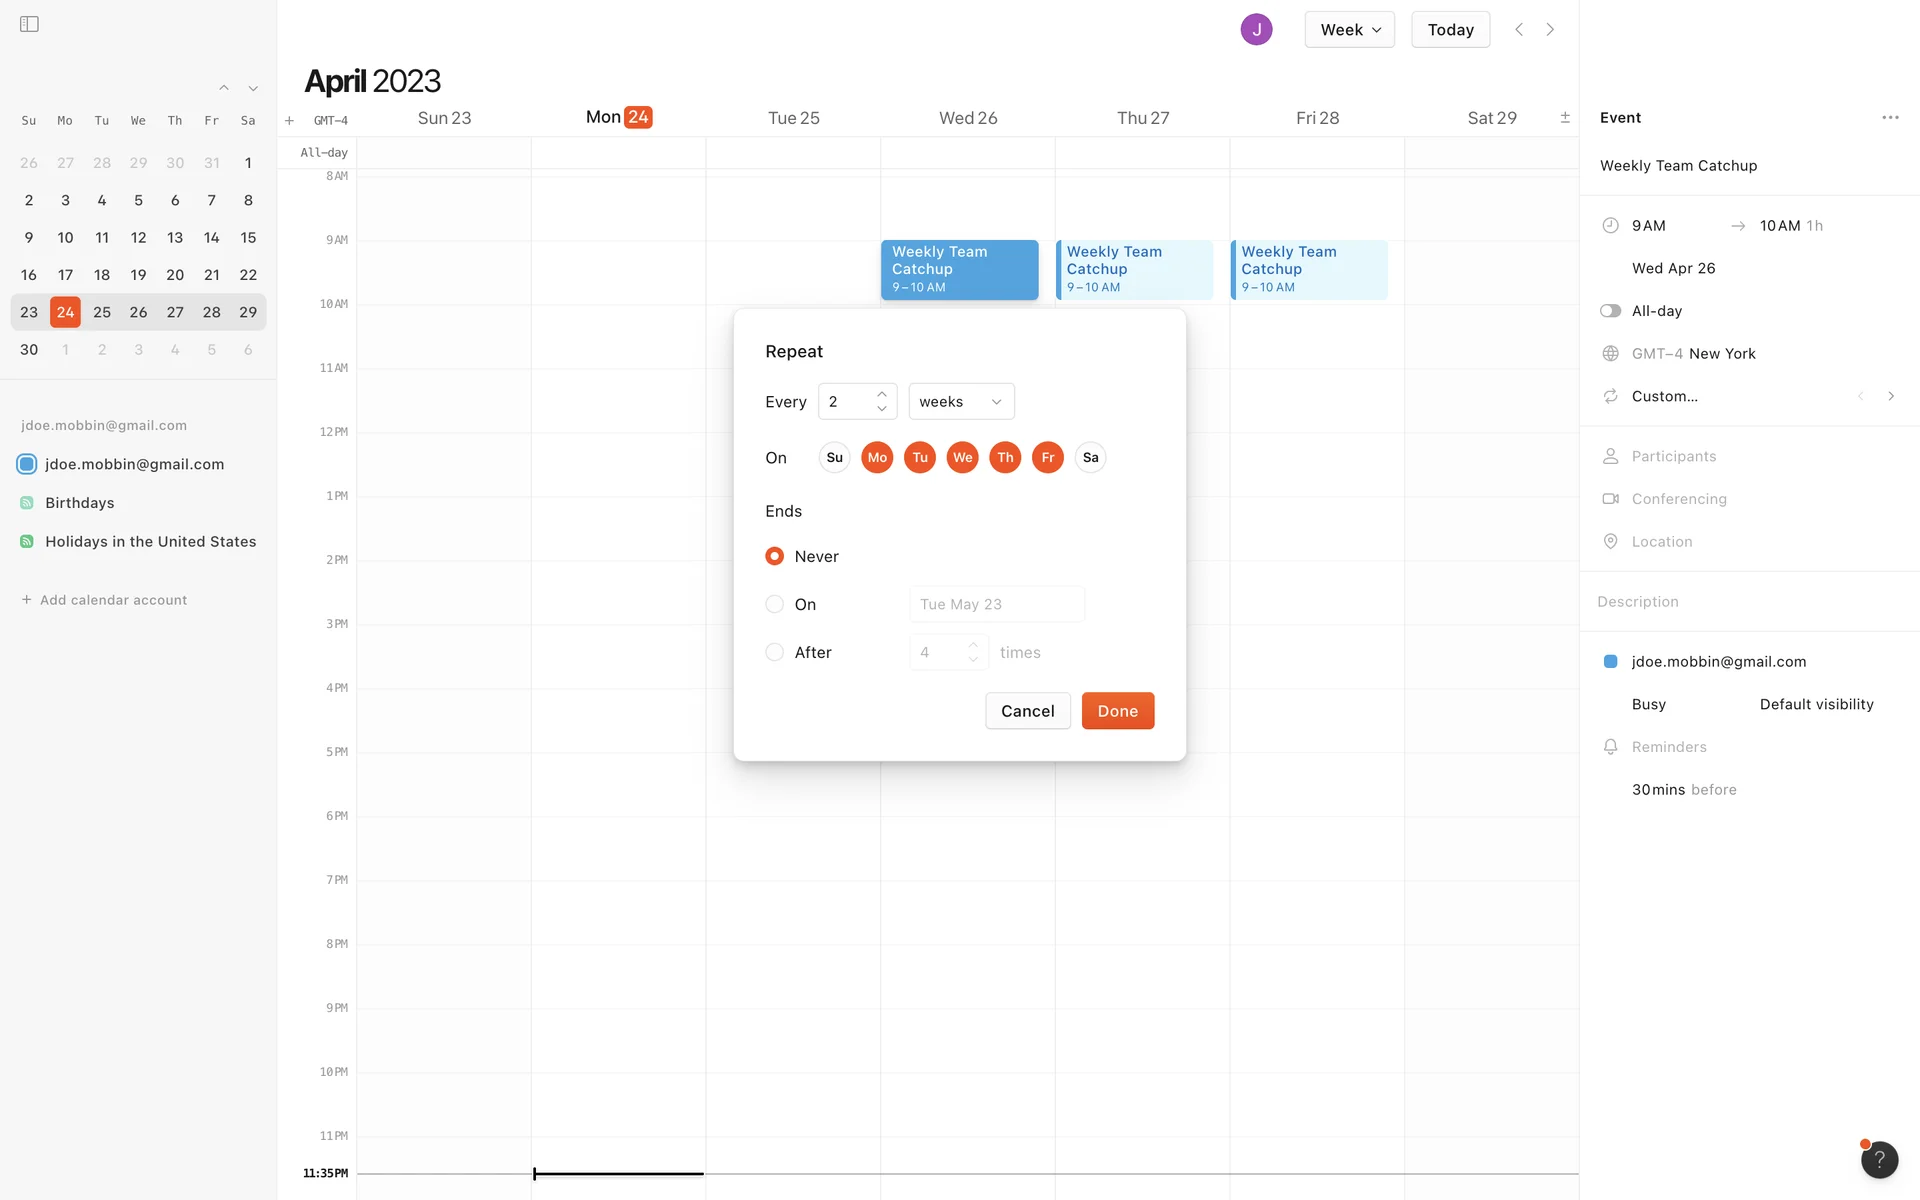Open the event more options ellipsis
1920x1200 pixels.
[1889, 118]
